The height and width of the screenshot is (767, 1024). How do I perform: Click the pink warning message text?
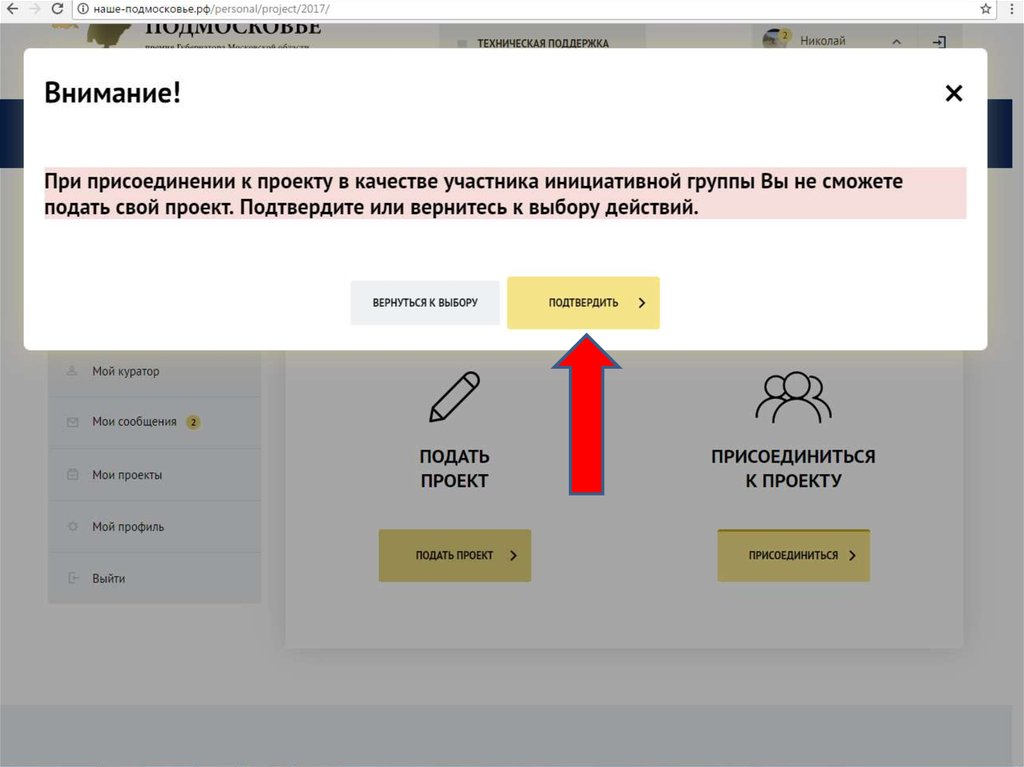[505, 193]
